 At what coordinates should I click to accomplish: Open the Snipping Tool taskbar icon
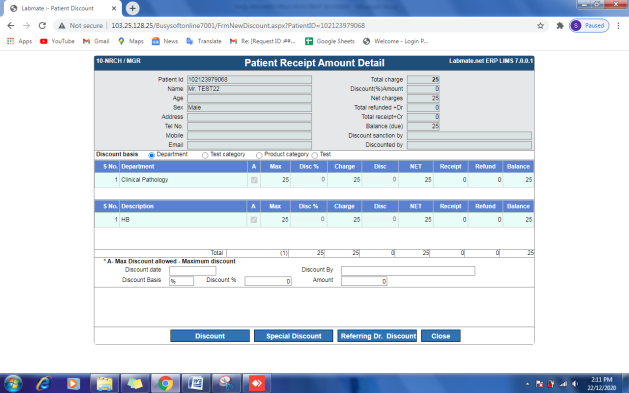click(x=226, y=383)
